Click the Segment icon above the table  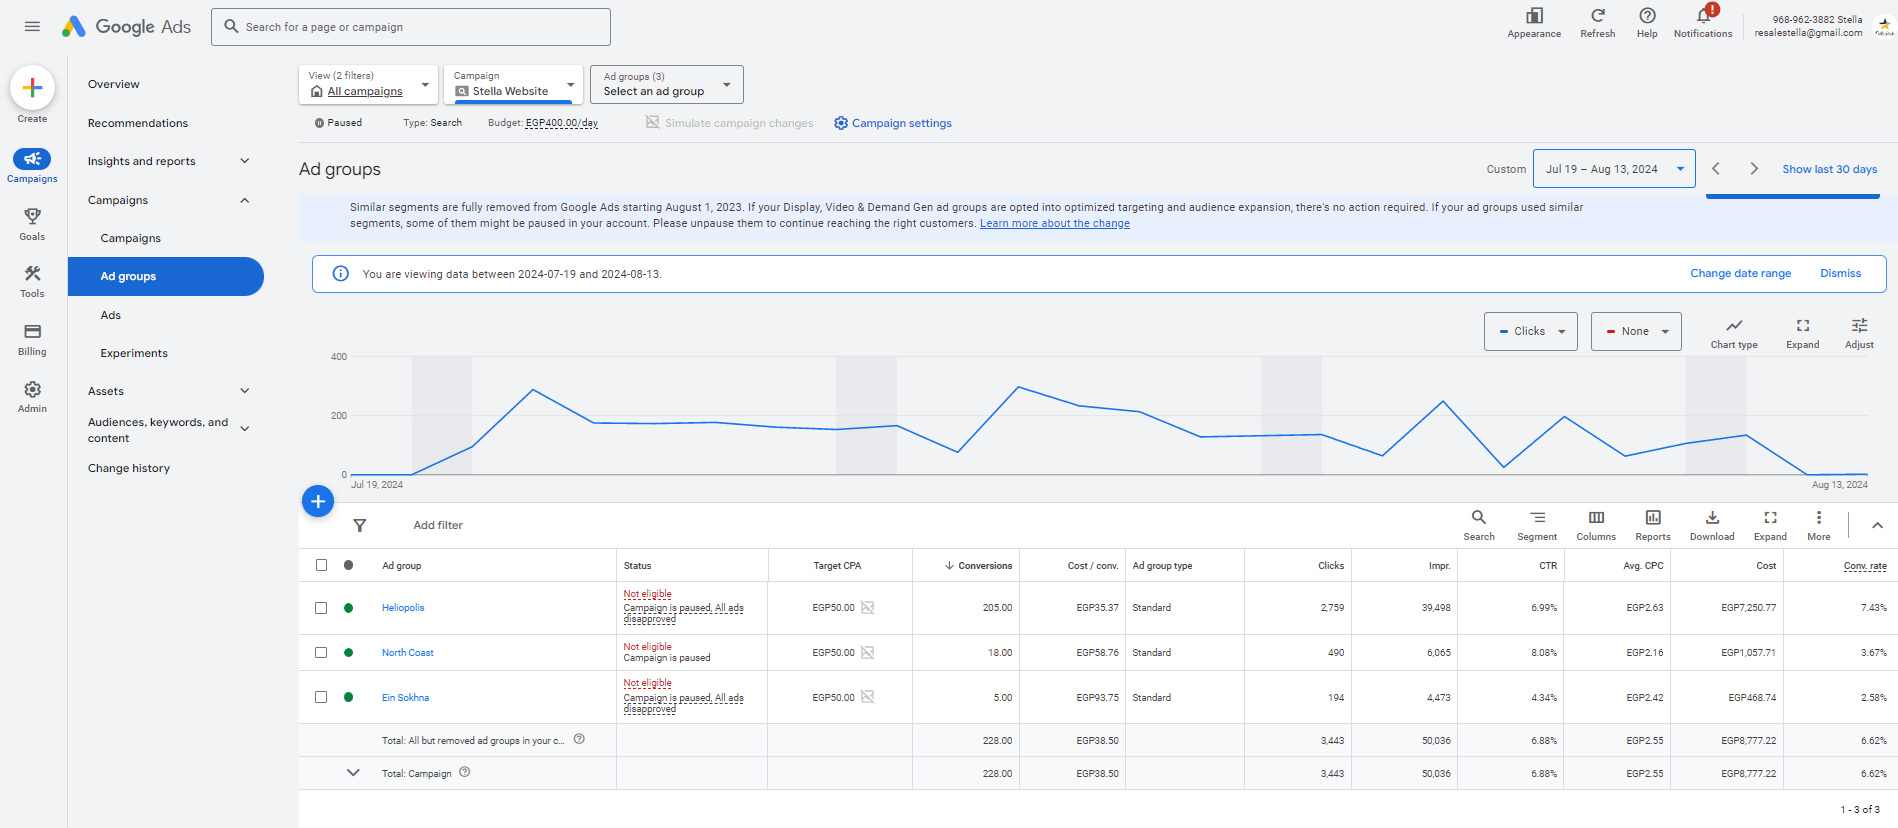click(x=1536, y=524)
